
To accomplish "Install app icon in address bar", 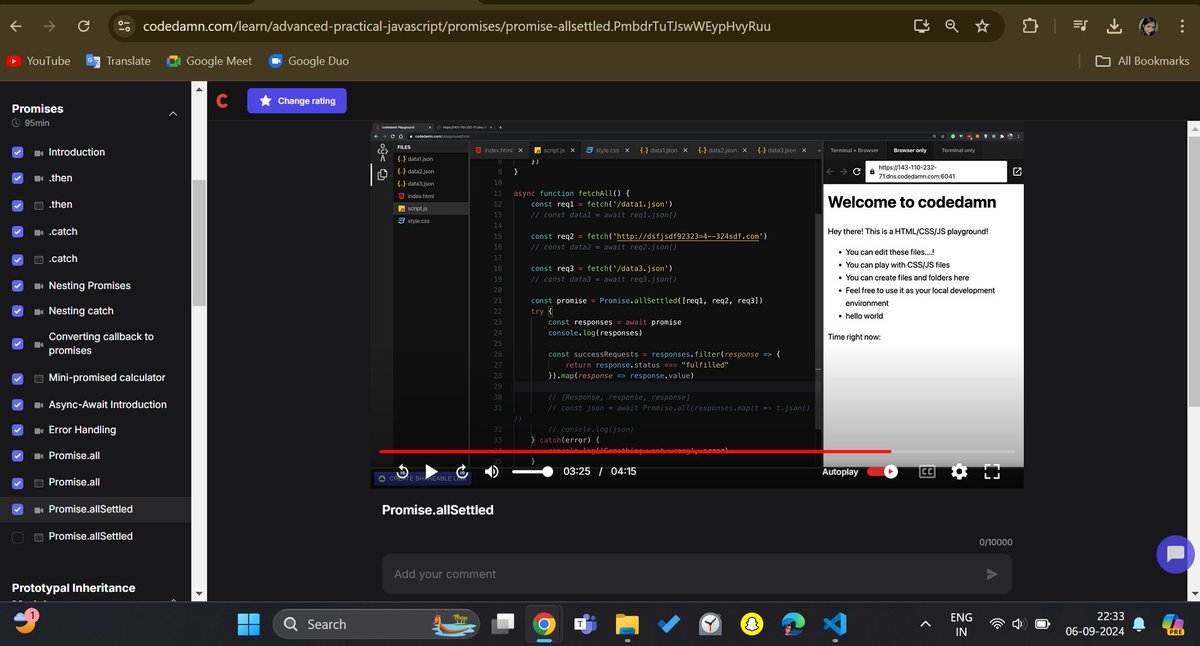I will click(x=921, y=27).
